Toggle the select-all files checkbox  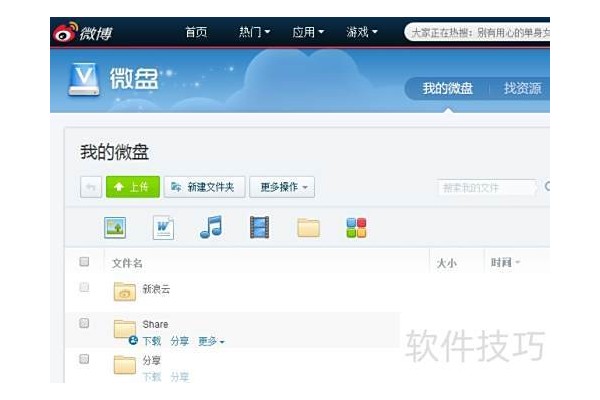(x=84, y=261)
